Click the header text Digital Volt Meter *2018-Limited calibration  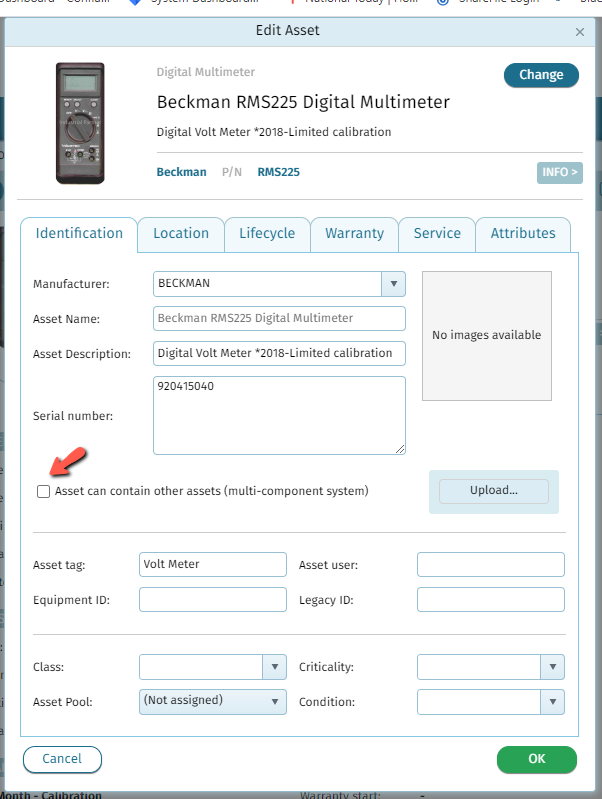[x=274, y=132]
